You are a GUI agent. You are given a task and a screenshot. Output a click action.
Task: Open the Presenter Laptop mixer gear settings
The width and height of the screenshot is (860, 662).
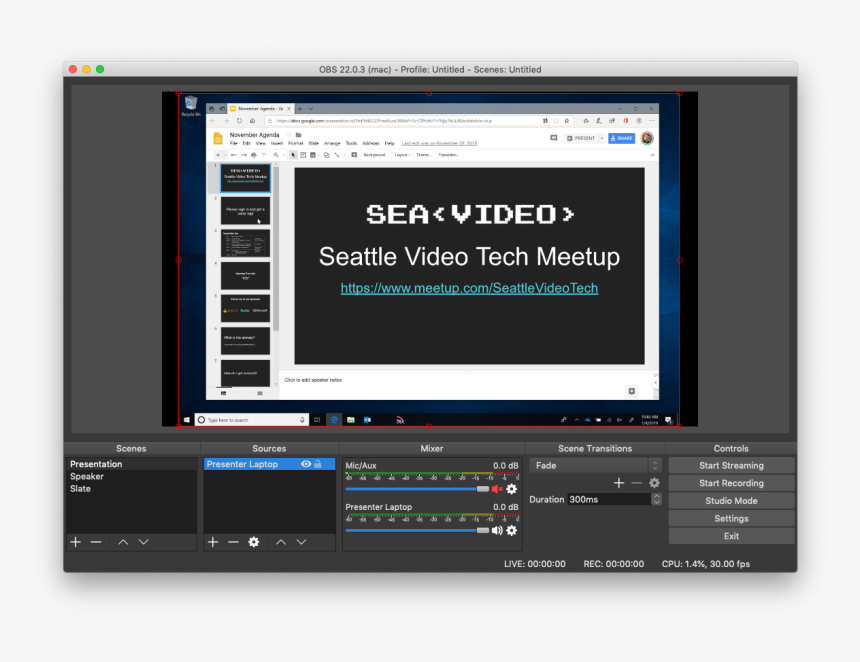[510, 530]
